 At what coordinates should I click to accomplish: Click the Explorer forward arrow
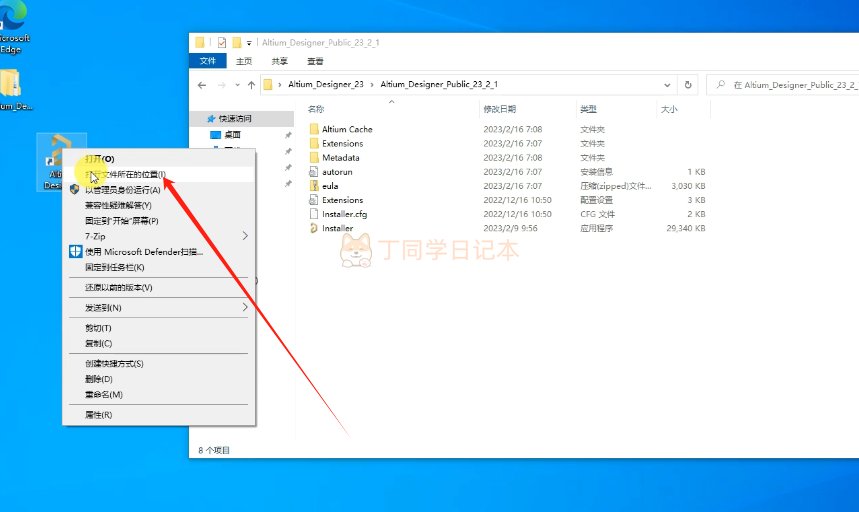[x=221, y=85]
